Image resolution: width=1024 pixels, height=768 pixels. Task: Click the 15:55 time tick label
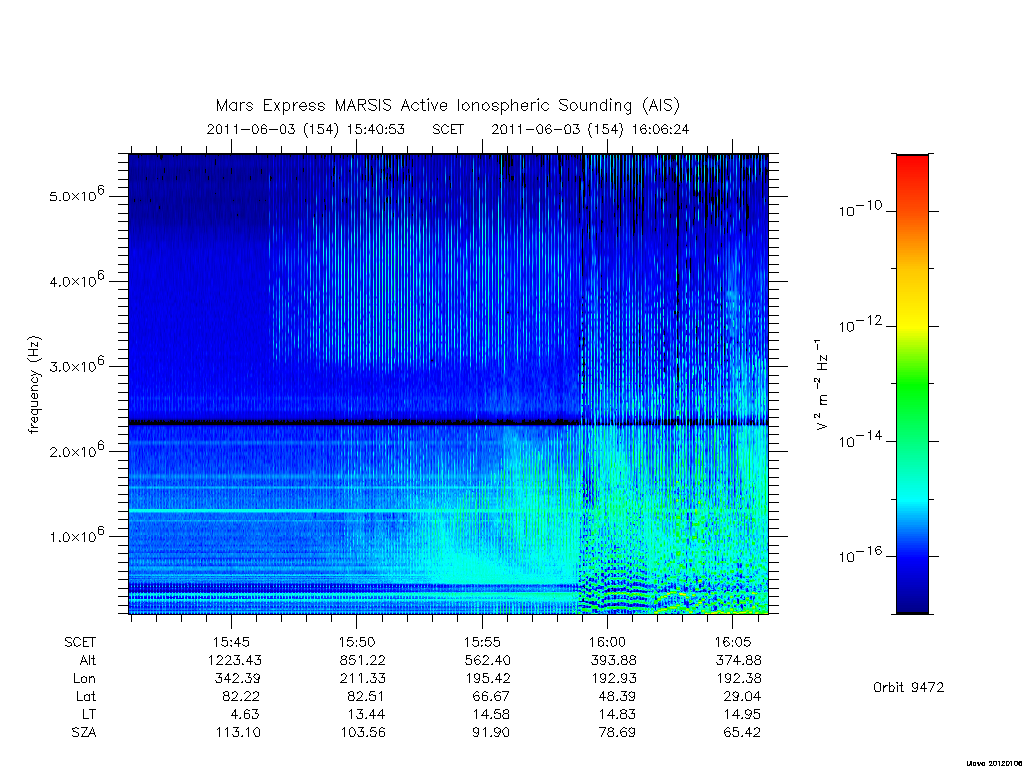[482, 642]
